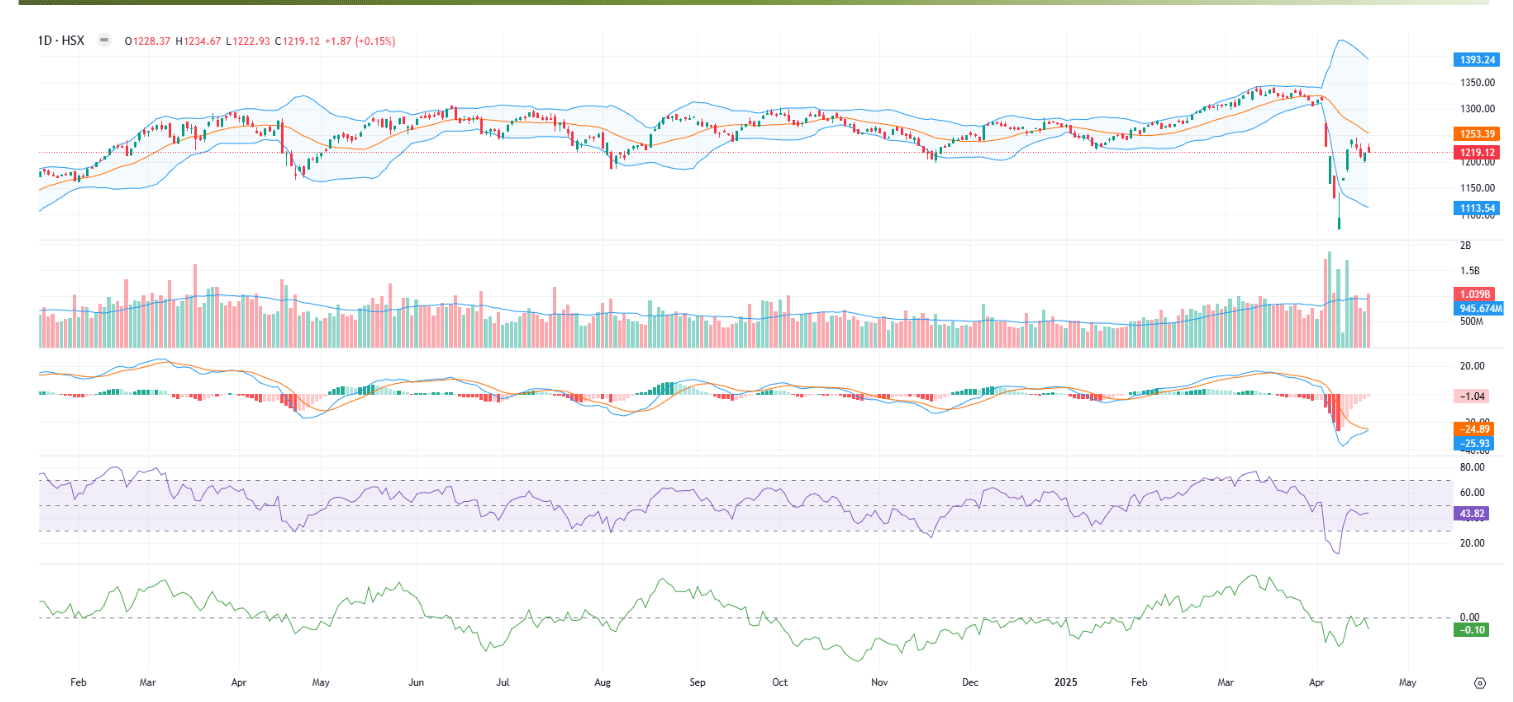Click the red 1219.12 last price label

pyautogui.click(x=1475, y=152)
